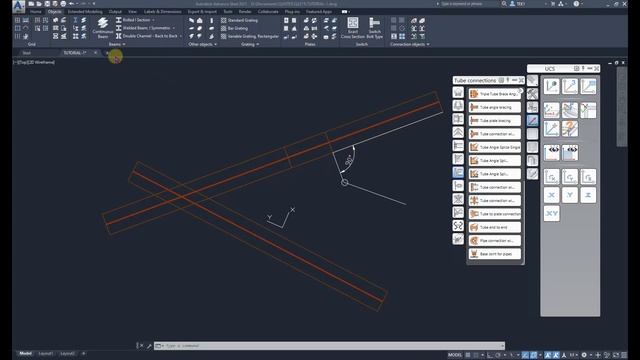The height and width of the screenshot is (360, 640).
Task: Open the Help icon menu
Action: [x=576, y=4]
